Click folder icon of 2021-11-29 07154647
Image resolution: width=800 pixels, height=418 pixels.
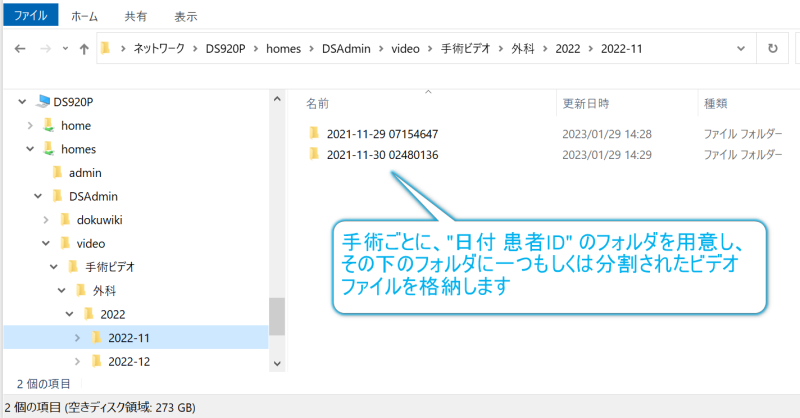tap(314, 133)
